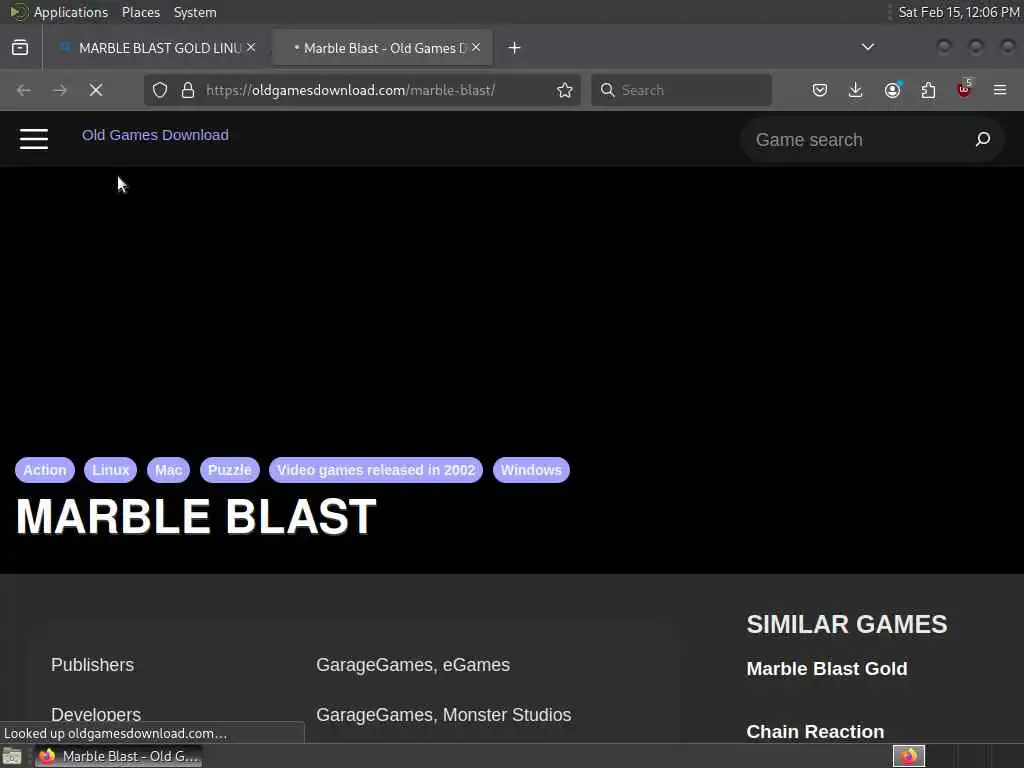This screenshot has width=1024, height=768.
Task: View site security padlock info
Action: (x=188, y=90)
